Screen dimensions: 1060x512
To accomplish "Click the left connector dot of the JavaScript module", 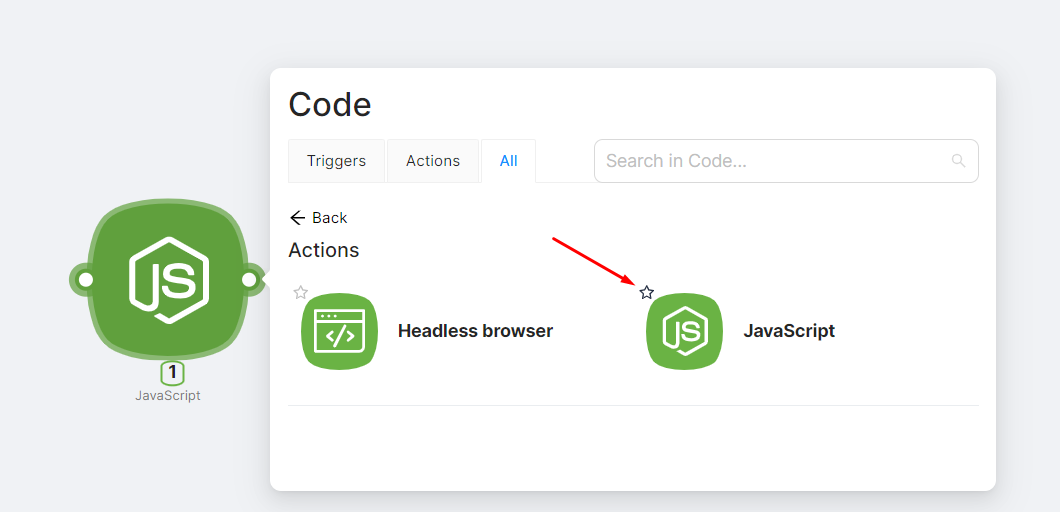I will (86, 279).
